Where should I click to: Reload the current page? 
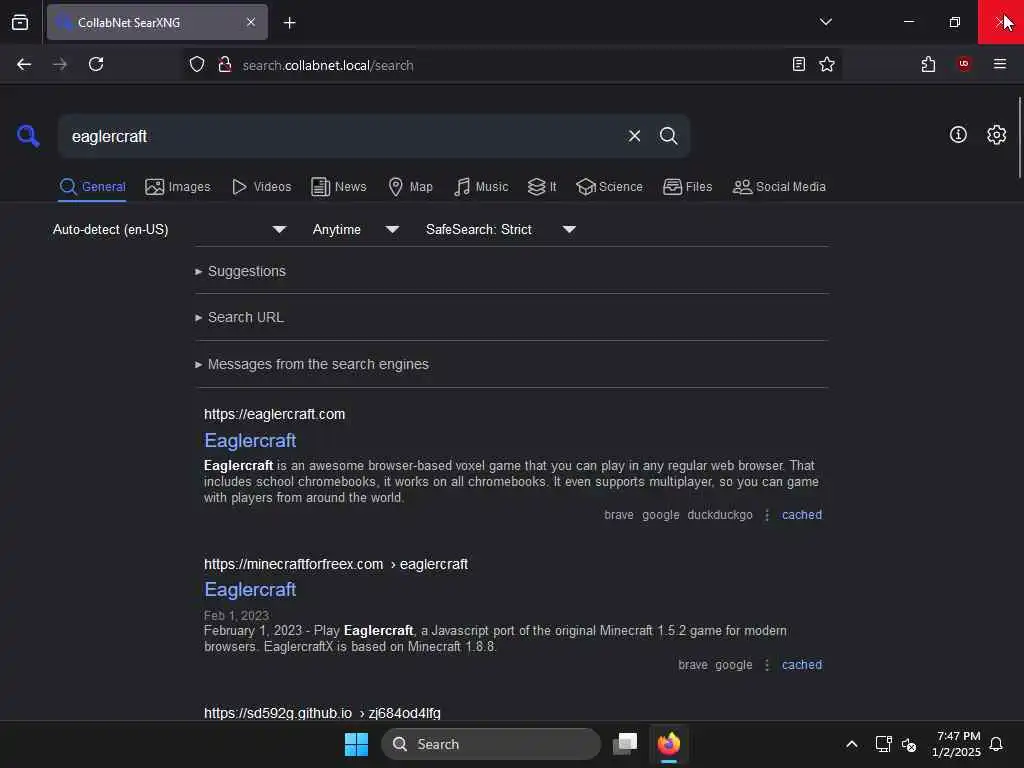[x=96, y=64]
